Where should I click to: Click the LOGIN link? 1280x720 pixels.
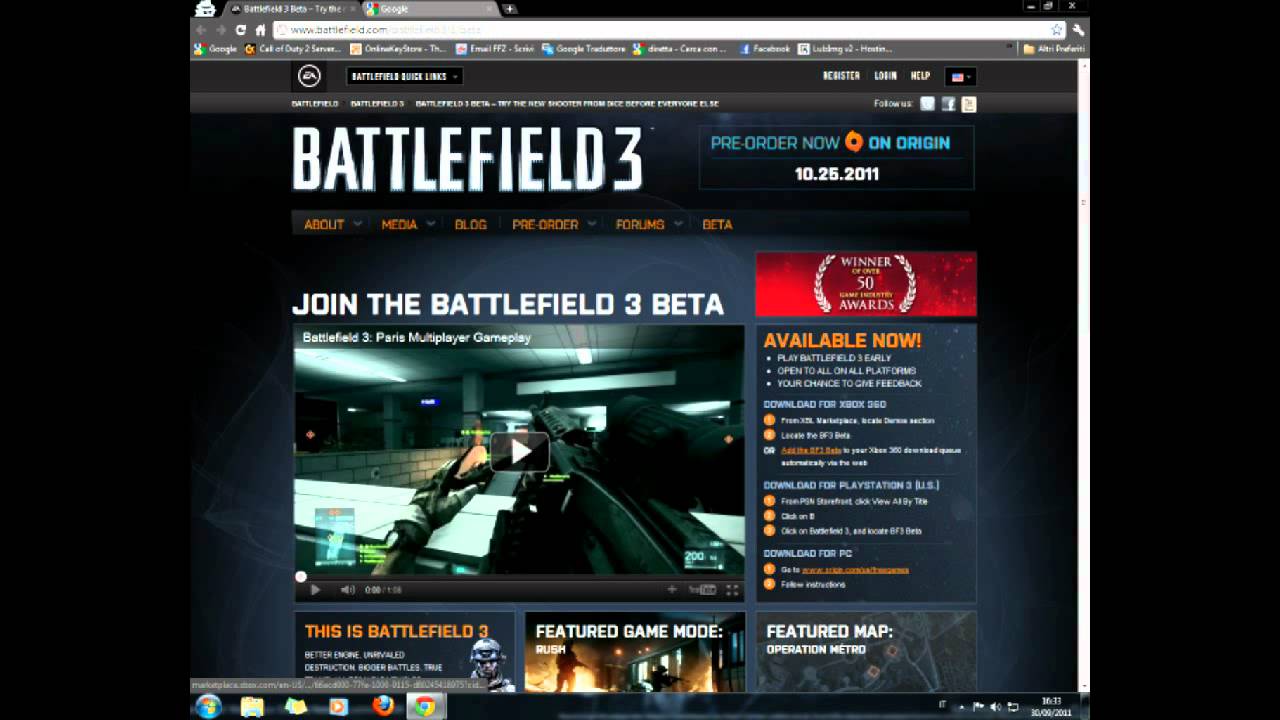point(885,76)
